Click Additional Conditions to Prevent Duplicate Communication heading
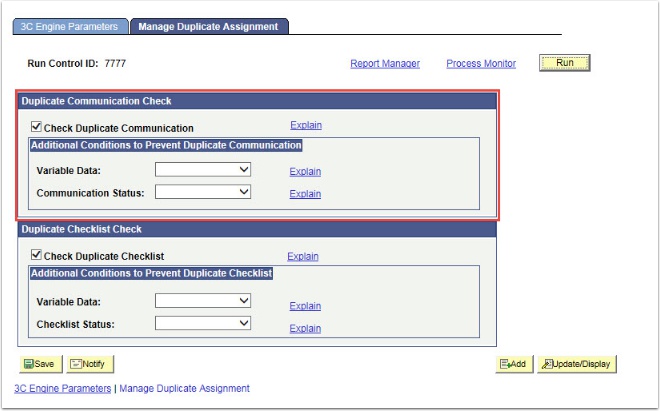The image size is (660, 411). coord(166,145)
